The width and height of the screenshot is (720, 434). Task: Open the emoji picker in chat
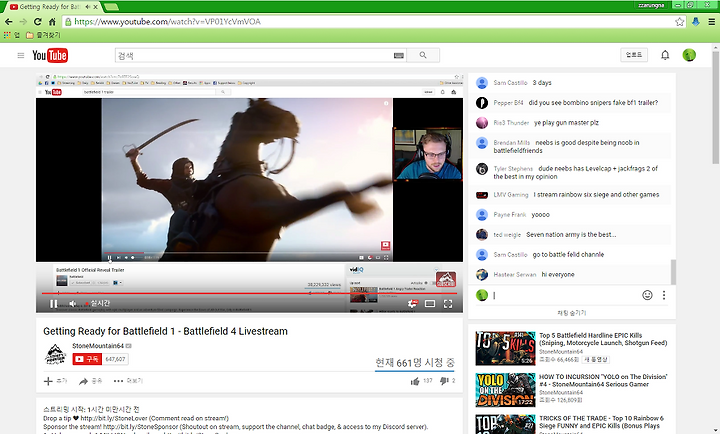(647, 295)
